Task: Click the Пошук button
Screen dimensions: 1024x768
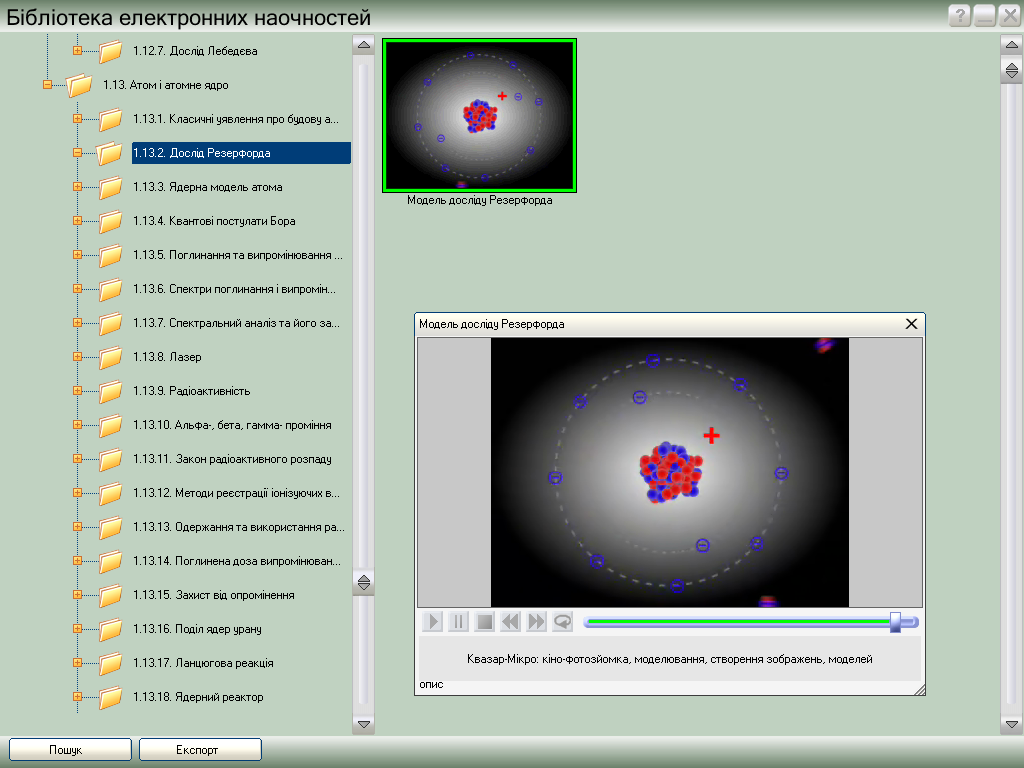Action: pyautogui.click(x=70, y=750)
